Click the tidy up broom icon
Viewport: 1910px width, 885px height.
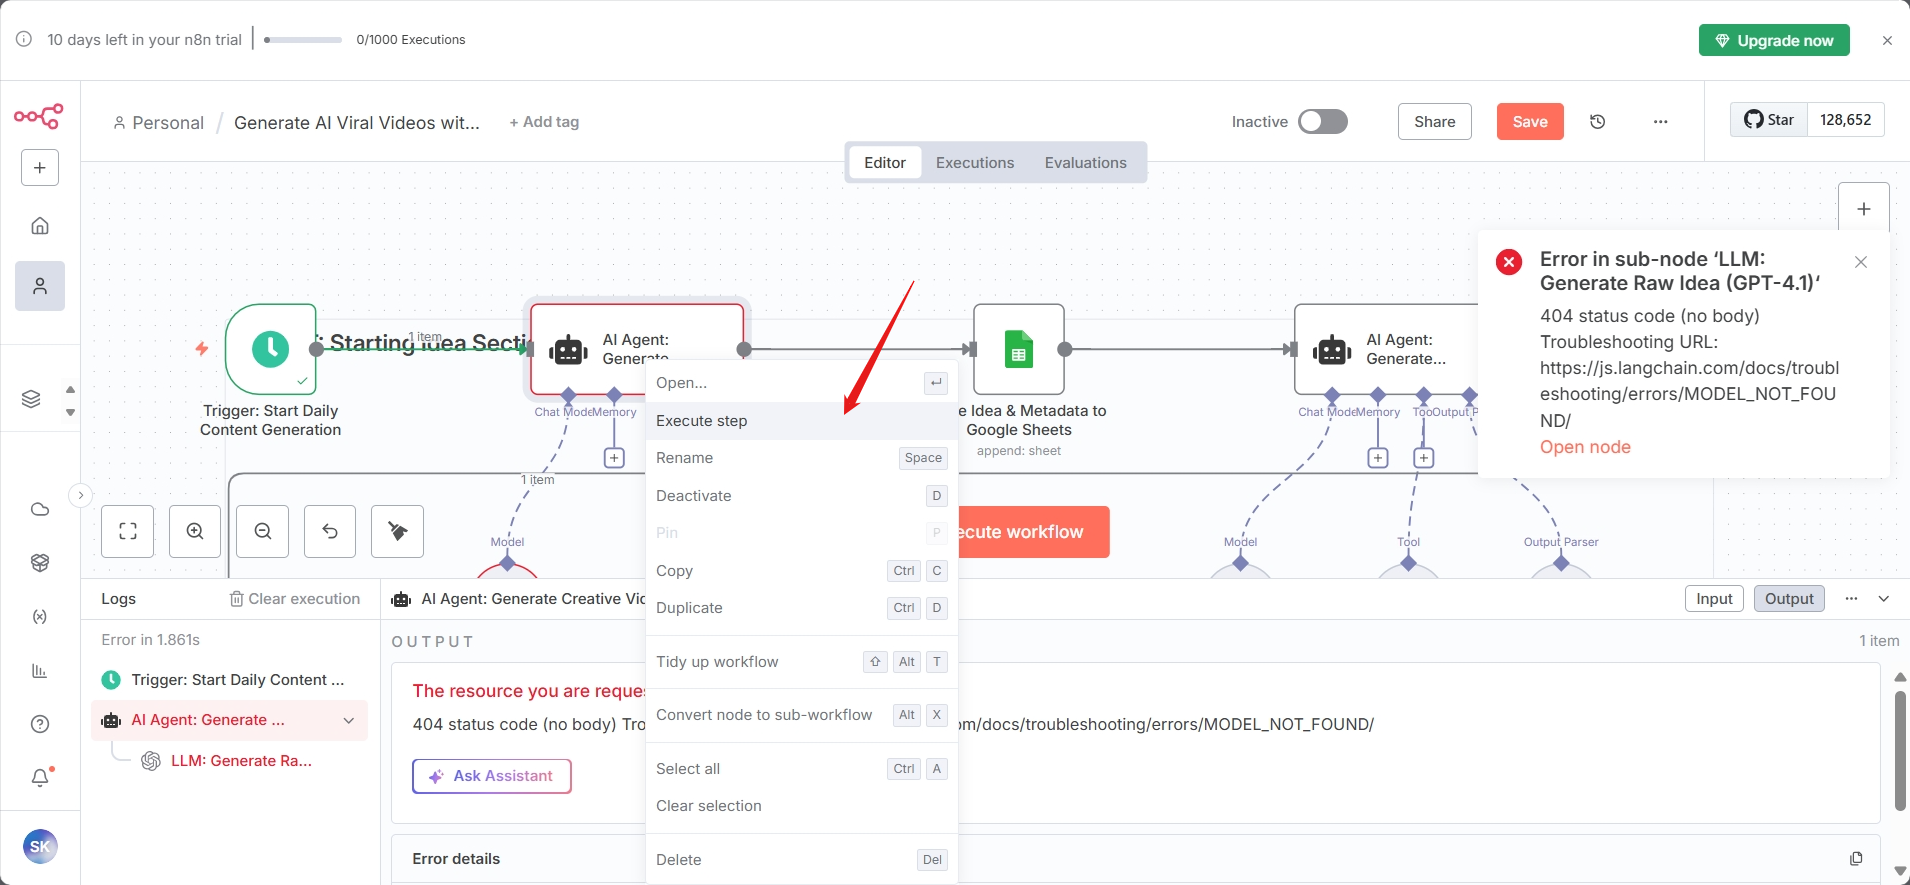pyautogui.click(x=398, y=531)
